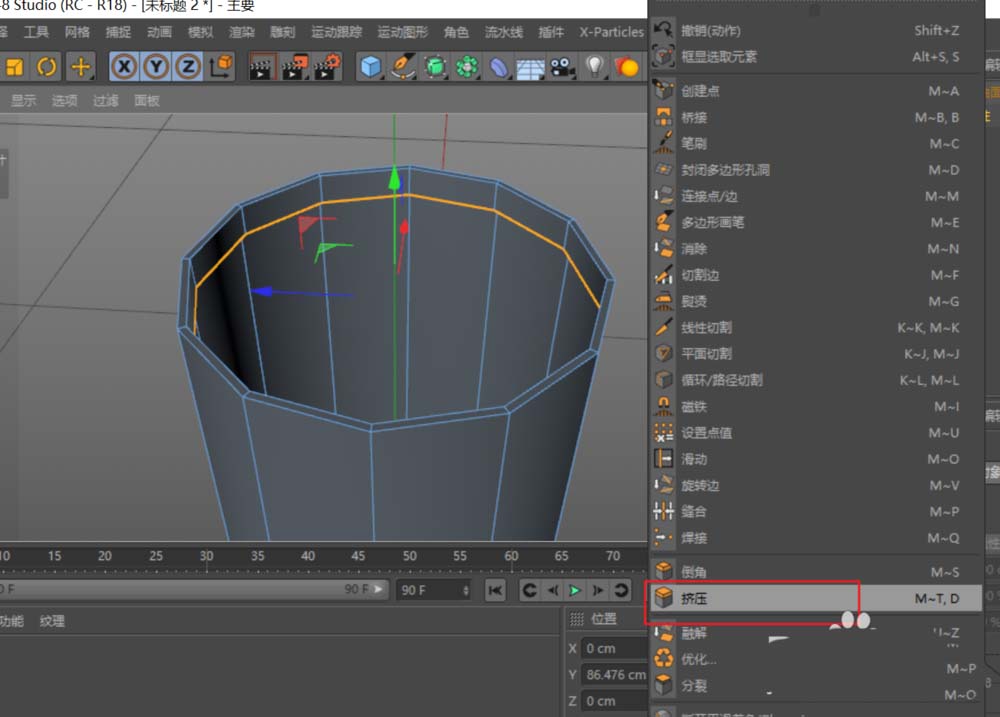Click the Y position field 86.476 cm
Image resolution: width=1000 pixels, height=717 pixels.
point(615,675)
